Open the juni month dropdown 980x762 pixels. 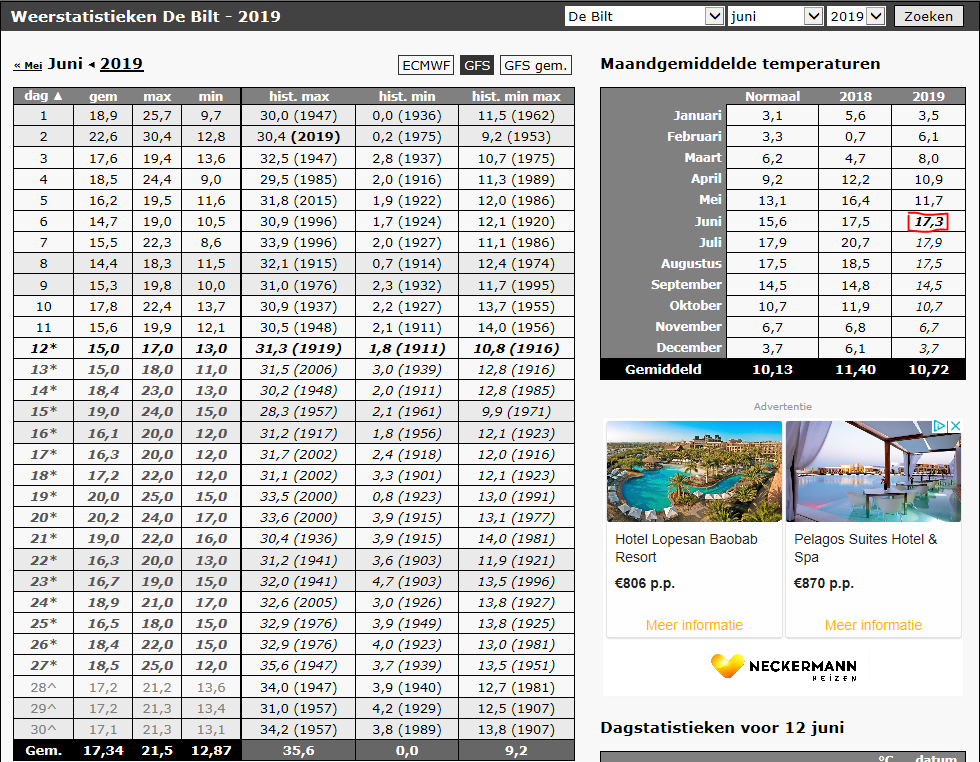[775, 16]
